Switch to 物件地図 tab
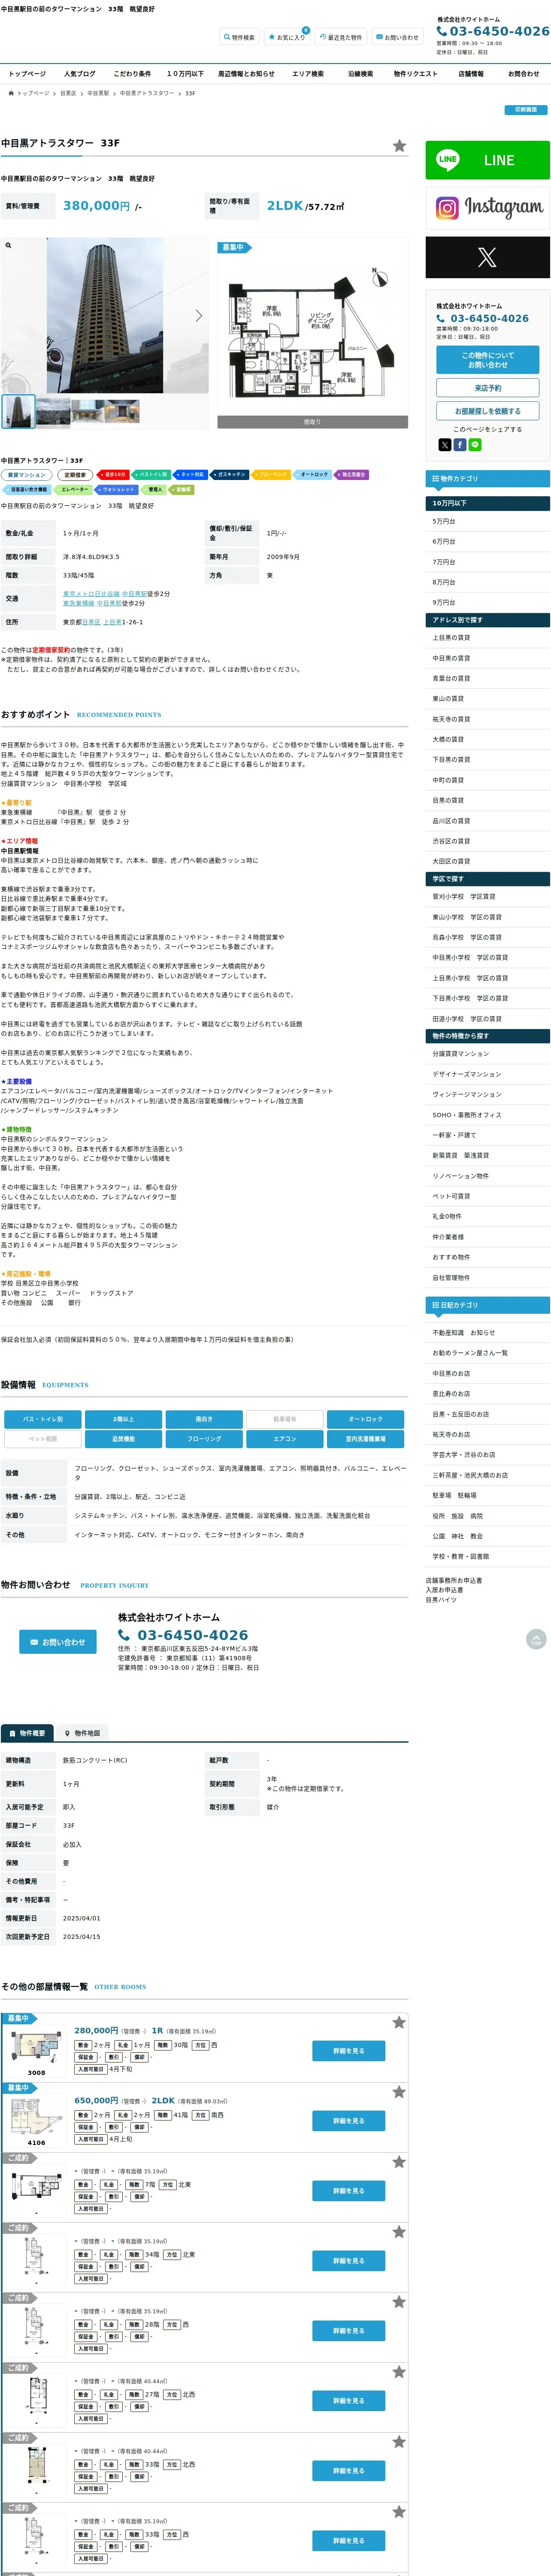Image resolution: width=551 pixels, height=2576 pixels. (82, 1733)
